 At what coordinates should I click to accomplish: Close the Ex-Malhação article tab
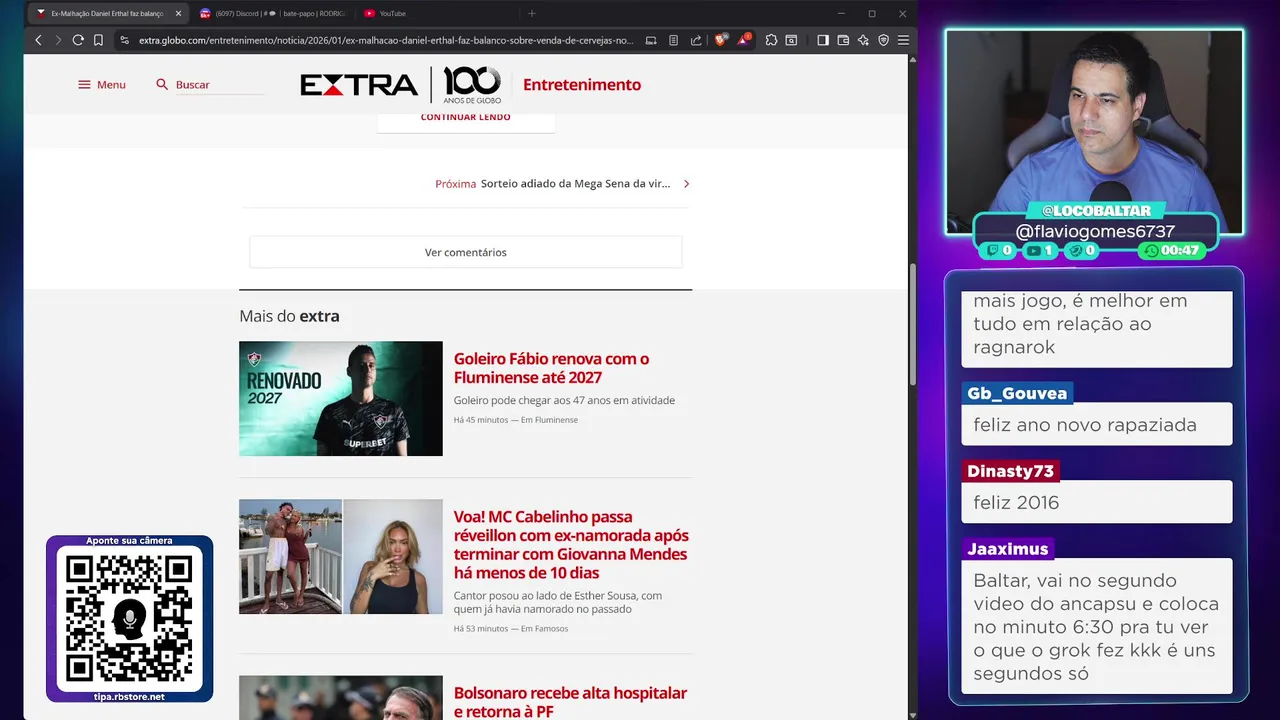[178, 13]
